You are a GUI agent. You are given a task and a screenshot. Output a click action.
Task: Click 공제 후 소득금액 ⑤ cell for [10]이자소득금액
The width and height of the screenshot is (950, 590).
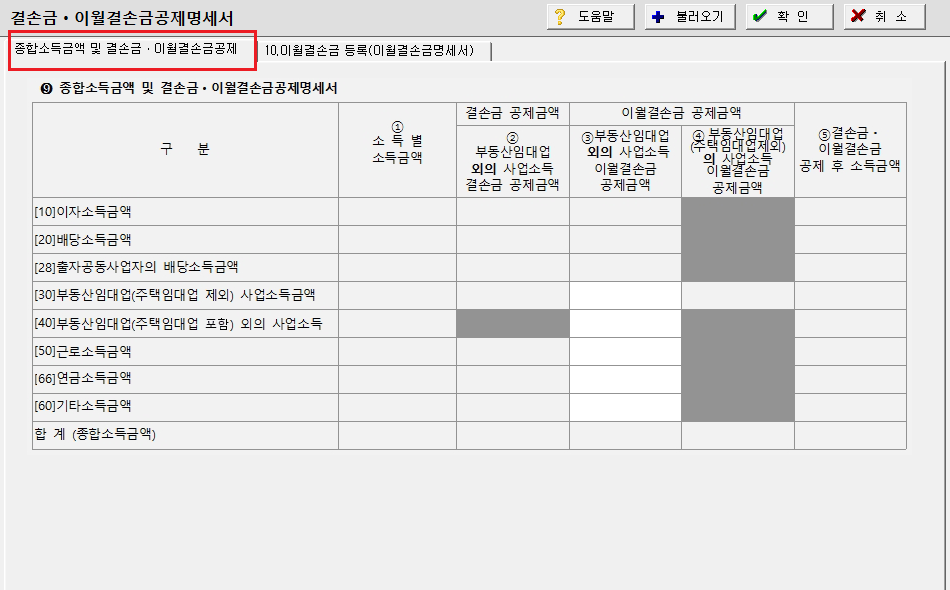tap(851, 211)
